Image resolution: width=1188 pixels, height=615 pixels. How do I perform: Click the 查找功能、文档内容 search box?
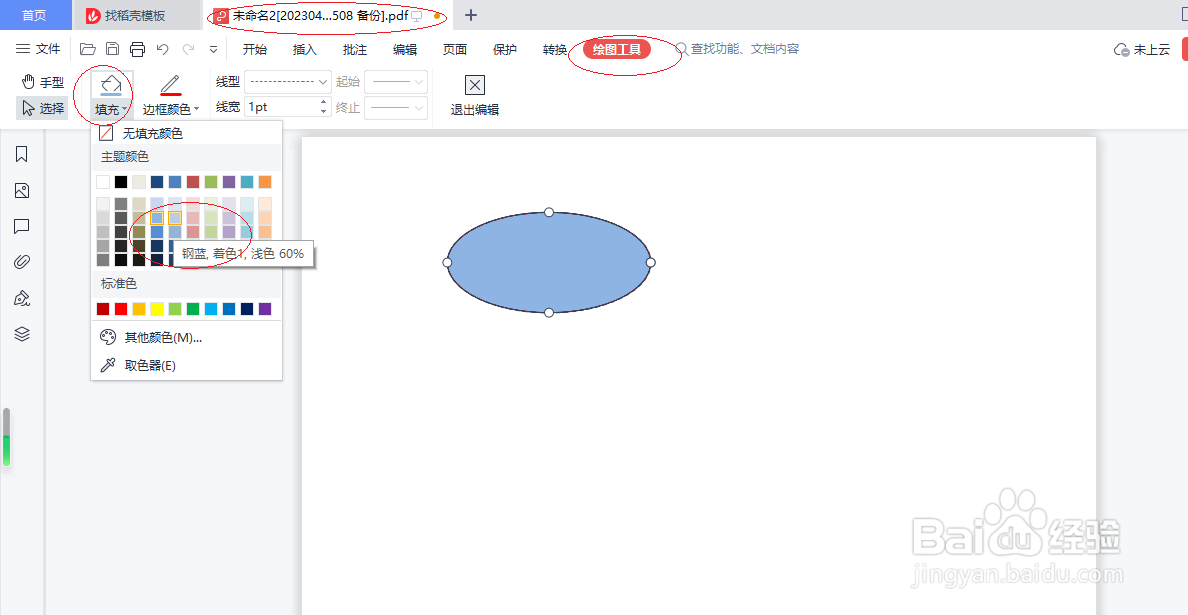click(x=737, y=49)
